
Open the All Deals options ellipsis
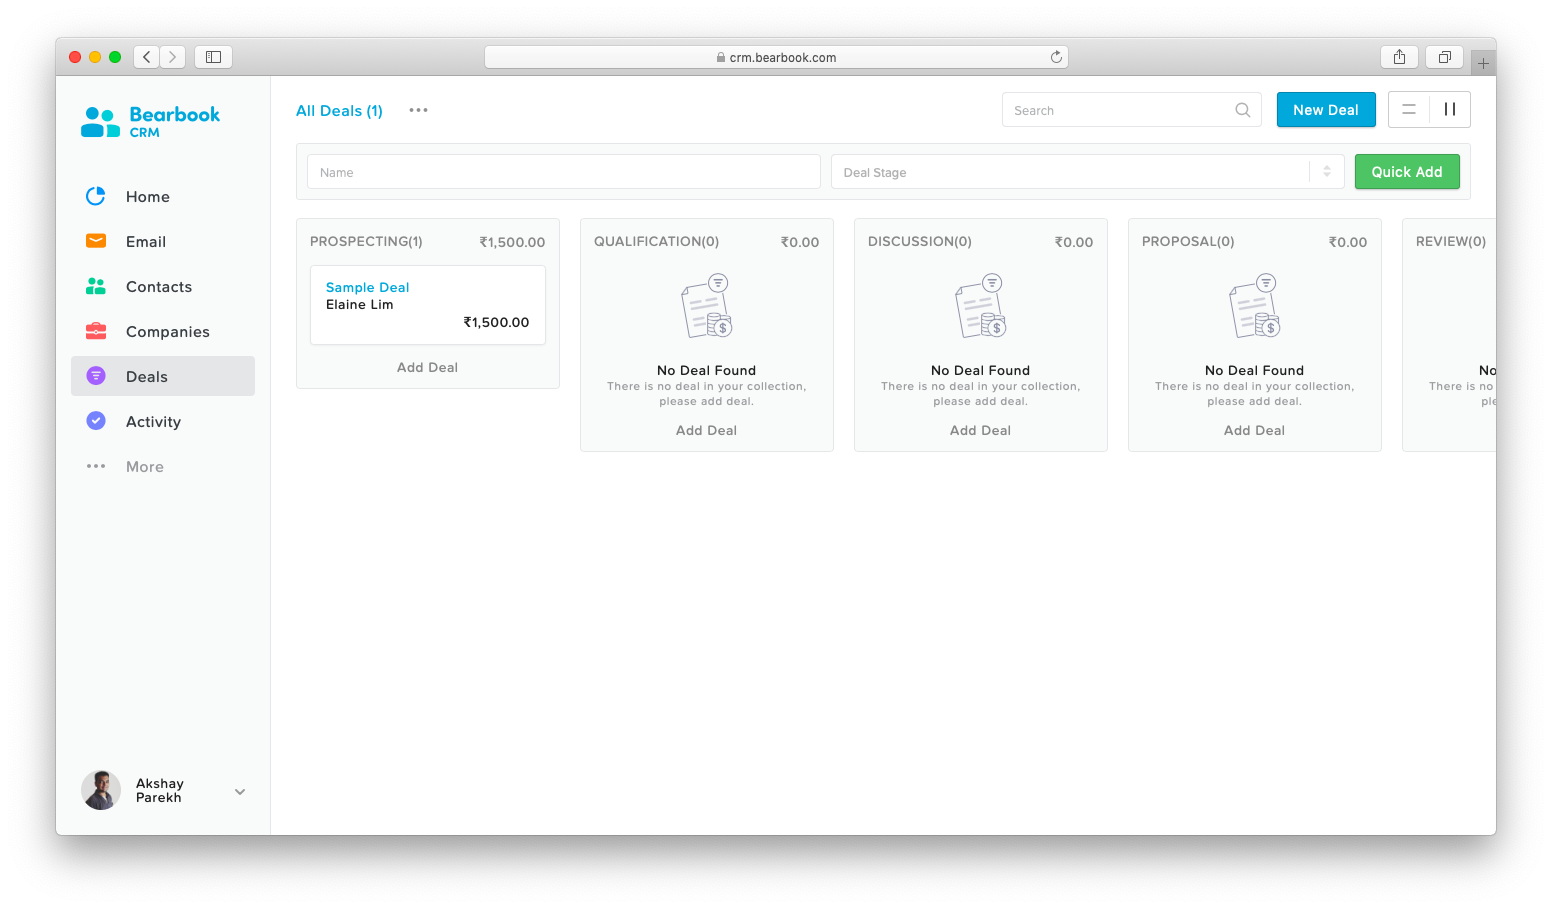click(x=418, y=110)
